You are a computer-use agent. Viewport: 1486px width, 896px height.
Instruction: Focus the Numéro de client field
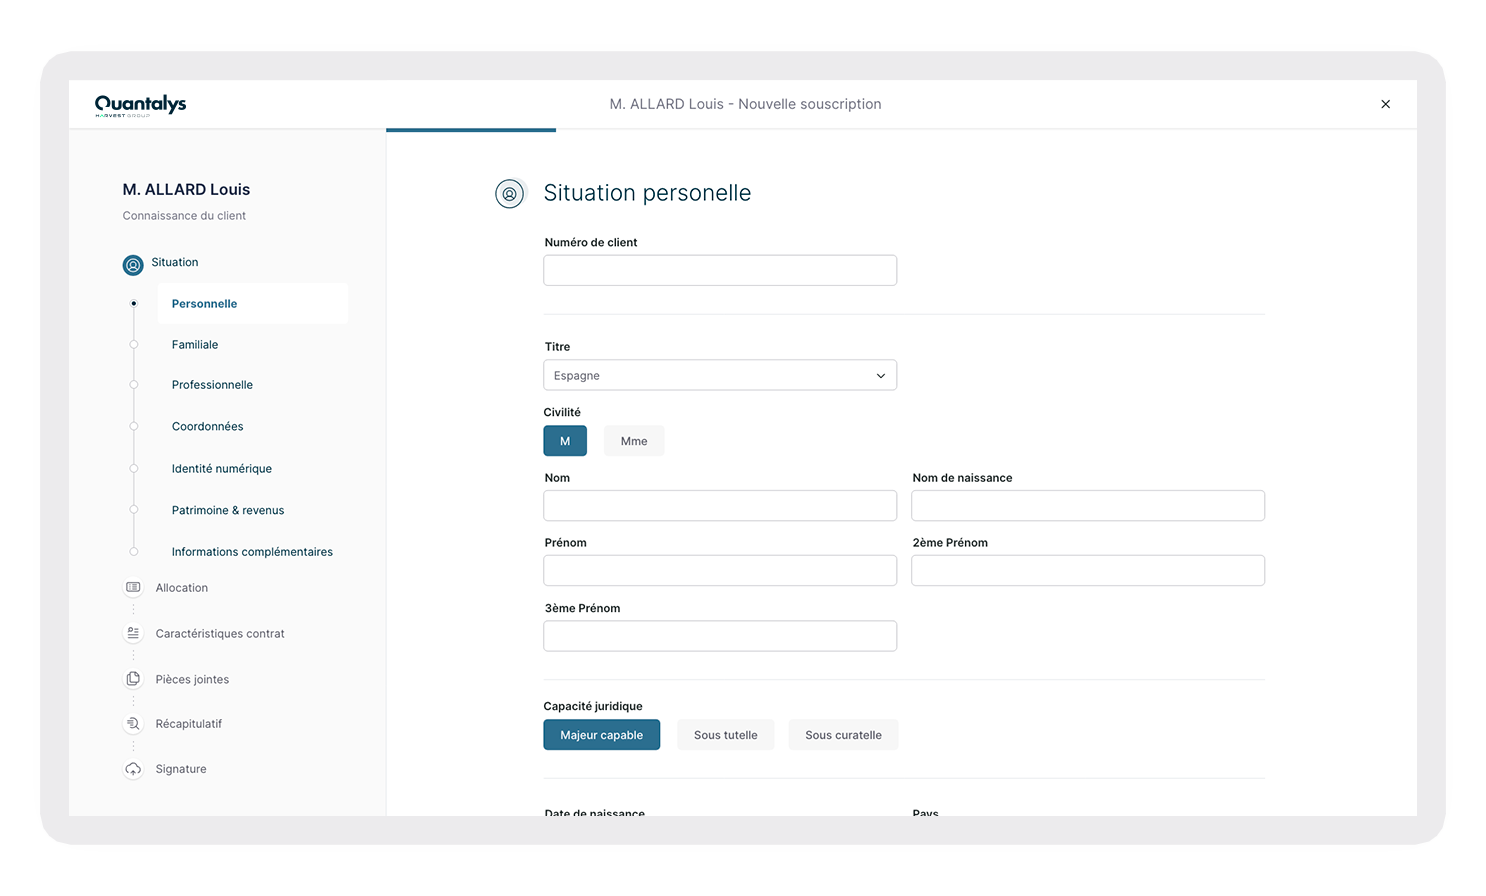pos(720,270)
